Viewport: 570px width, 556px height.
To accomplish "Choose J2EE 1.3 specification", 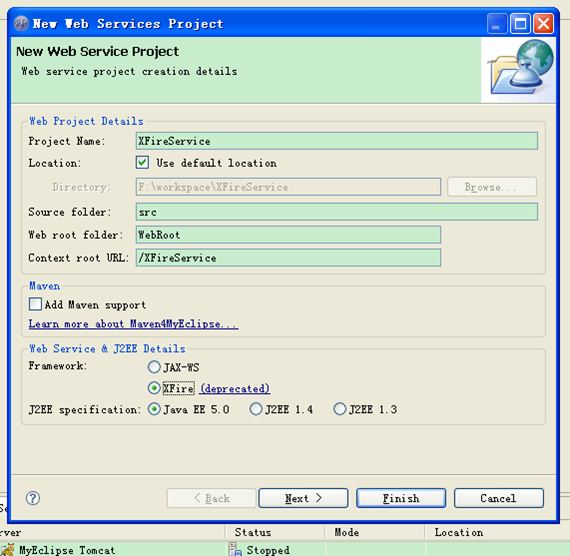I will pyautogui.click(x=340, y=409).
